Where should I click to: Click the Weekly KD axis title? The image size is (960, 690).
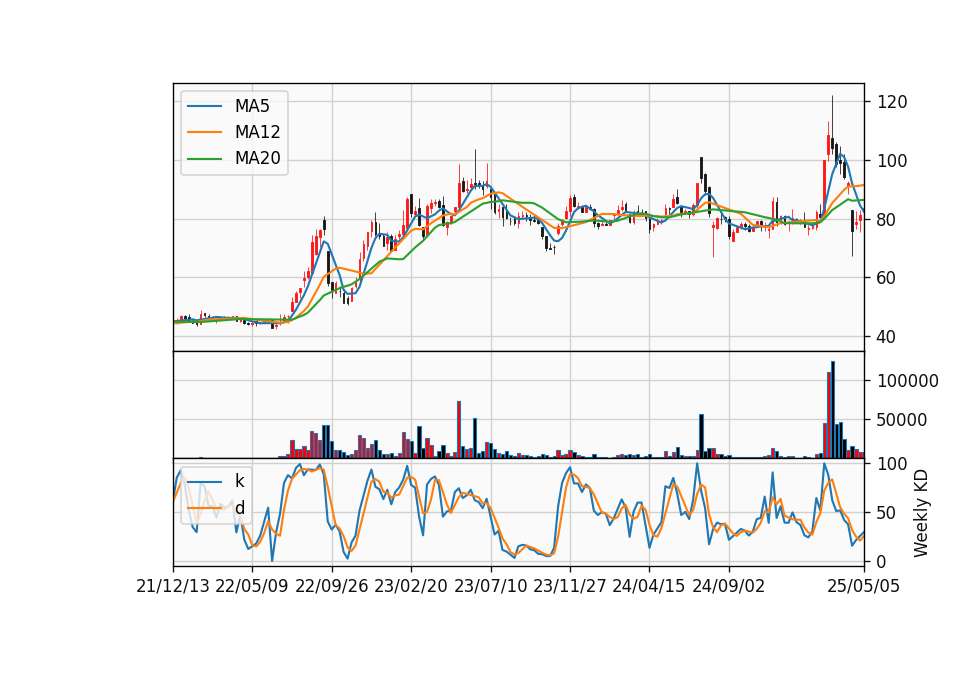pyautogui.click(x=921, y=514)
